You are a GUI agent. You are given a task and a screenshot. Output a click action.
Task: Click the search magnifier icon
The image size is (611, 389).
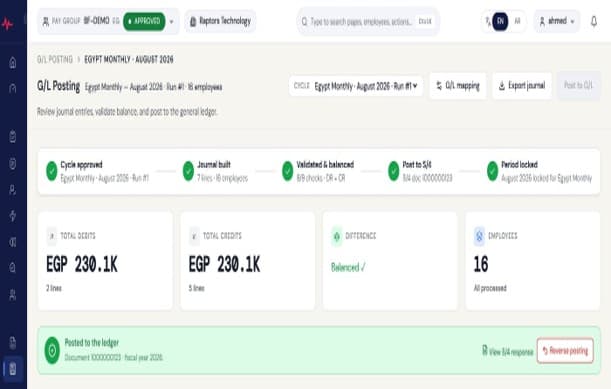tap(304, 21)
